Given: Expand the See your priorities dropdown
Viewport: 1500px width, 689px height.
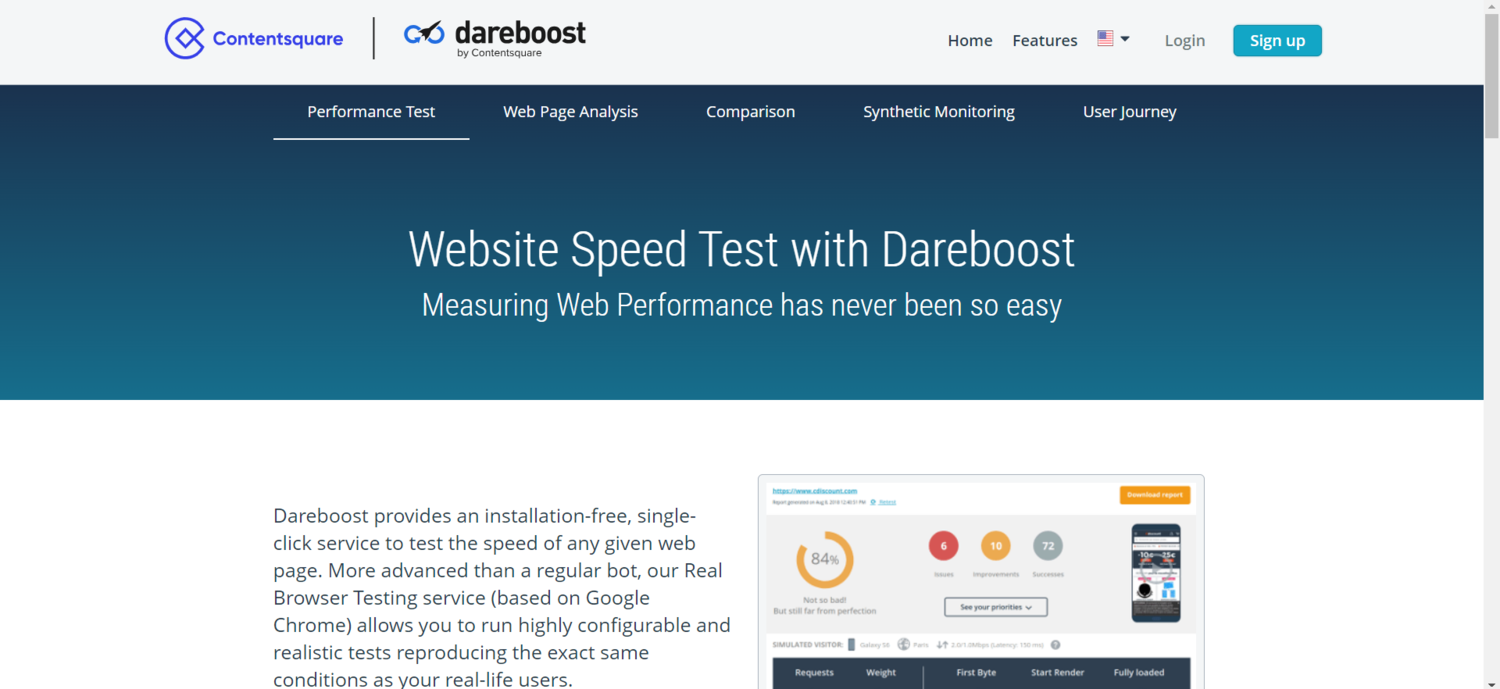Looking at the screenshot, I should tap(996, 607).
